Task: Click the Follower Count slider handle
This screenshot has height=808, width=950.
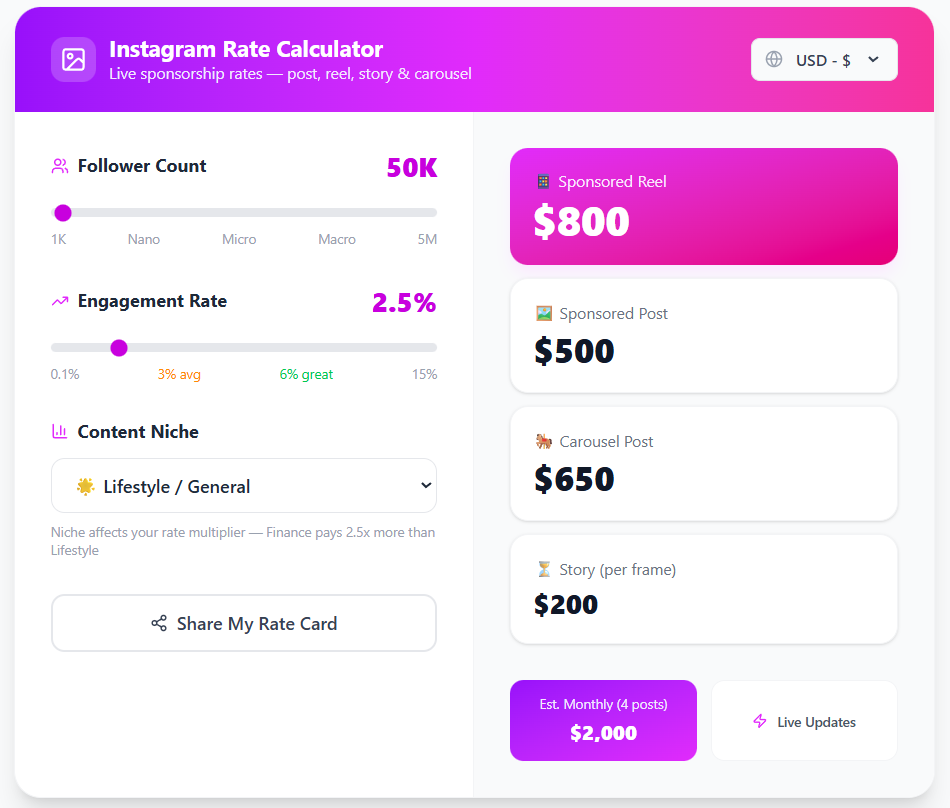Action: point(63,213)
